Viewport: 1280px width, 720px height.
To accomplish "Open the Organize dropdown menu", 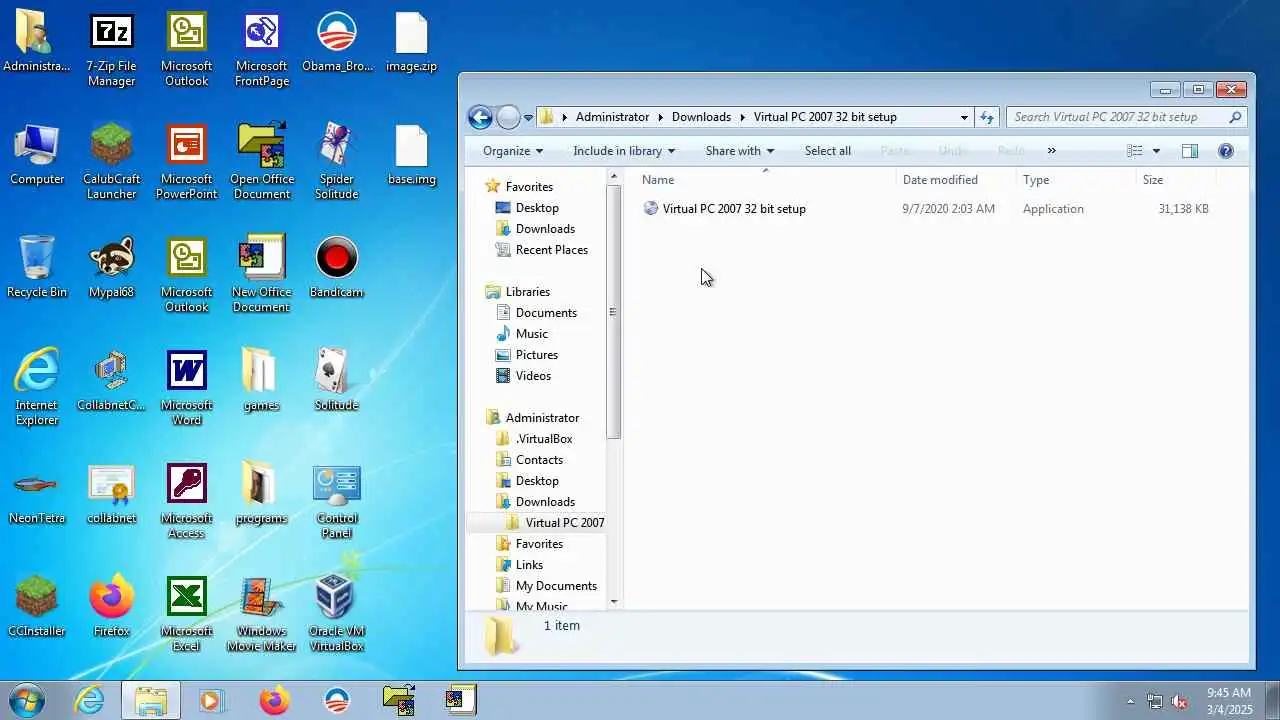I will (x=513, y=151).
